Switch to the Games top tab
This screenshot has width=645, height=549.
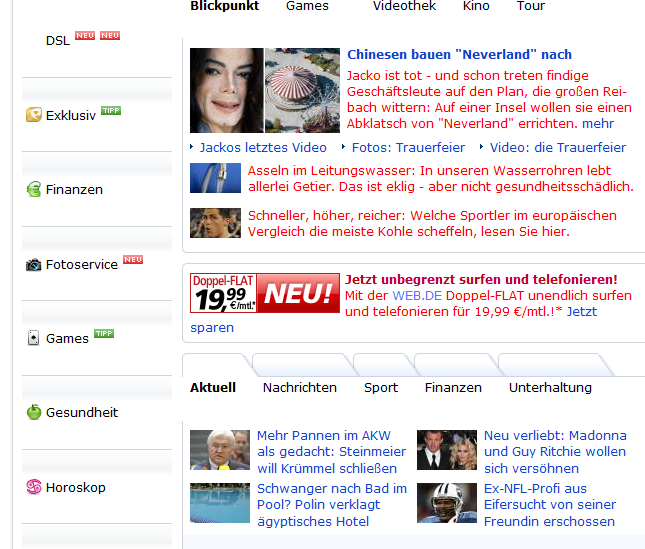[x=307, y=6]
